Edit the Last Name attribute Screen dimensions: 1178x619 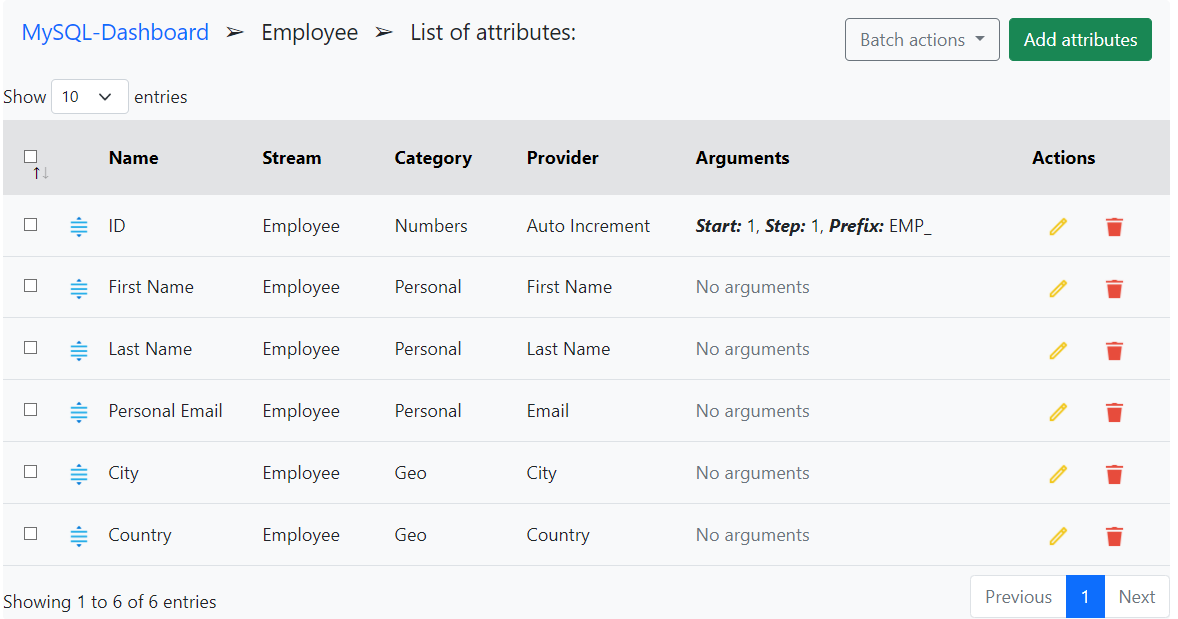click(1058, 351)
